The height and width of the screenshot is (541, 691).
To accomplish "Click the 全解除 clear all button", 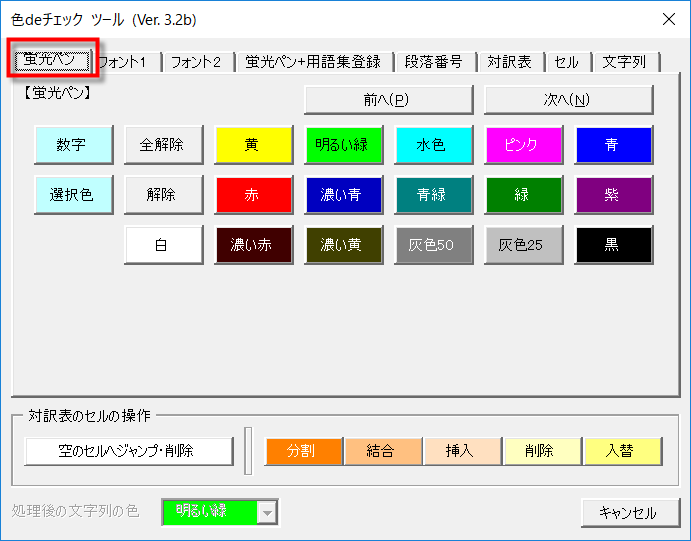I will (163, 145).
